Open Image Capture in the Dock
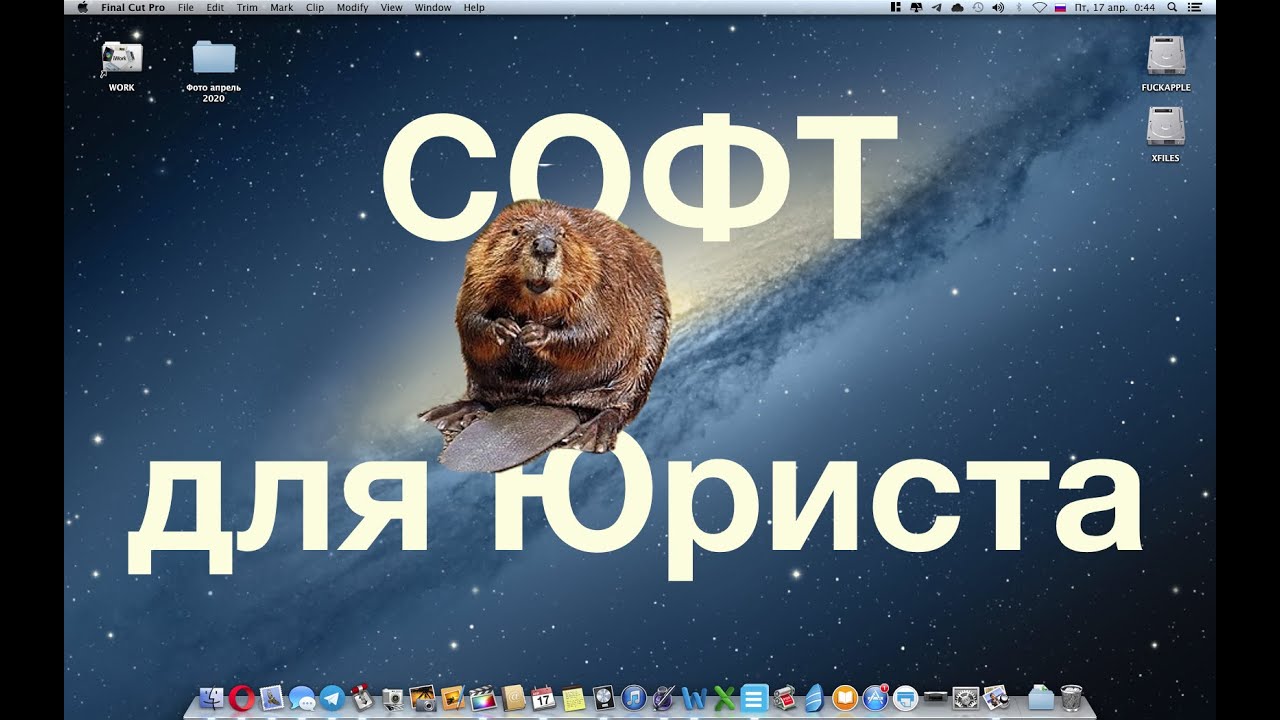Viewport: 1280px width, 720px height. (x=393, y=698)
